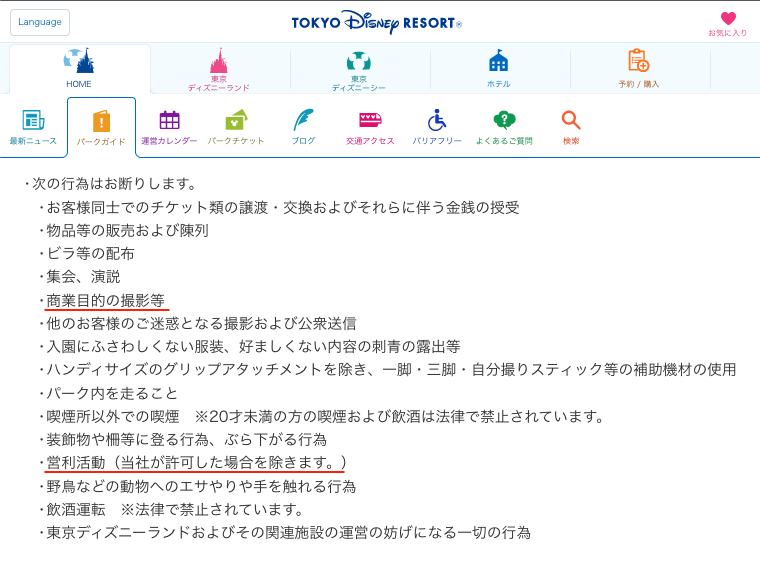Click the underlined 営利活動 text line
Viewport: 760px width, 562px height.
pyautogui.click(x=196, y=463)
